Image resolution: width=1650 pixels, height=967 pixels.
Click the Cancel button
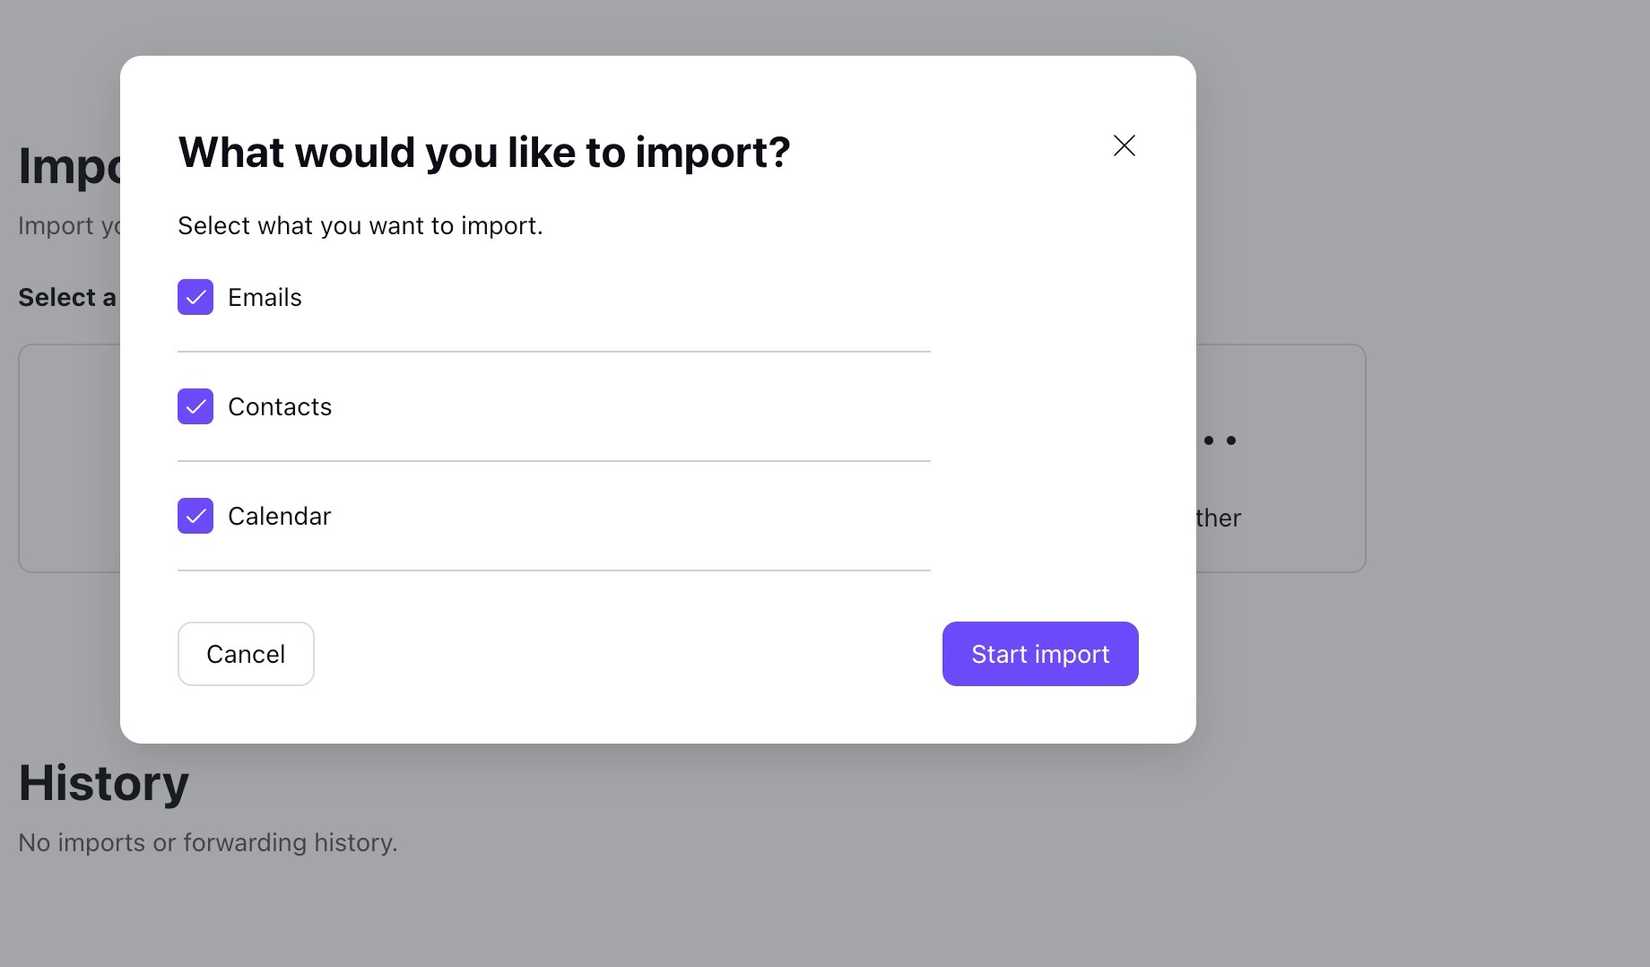(245, 653)
